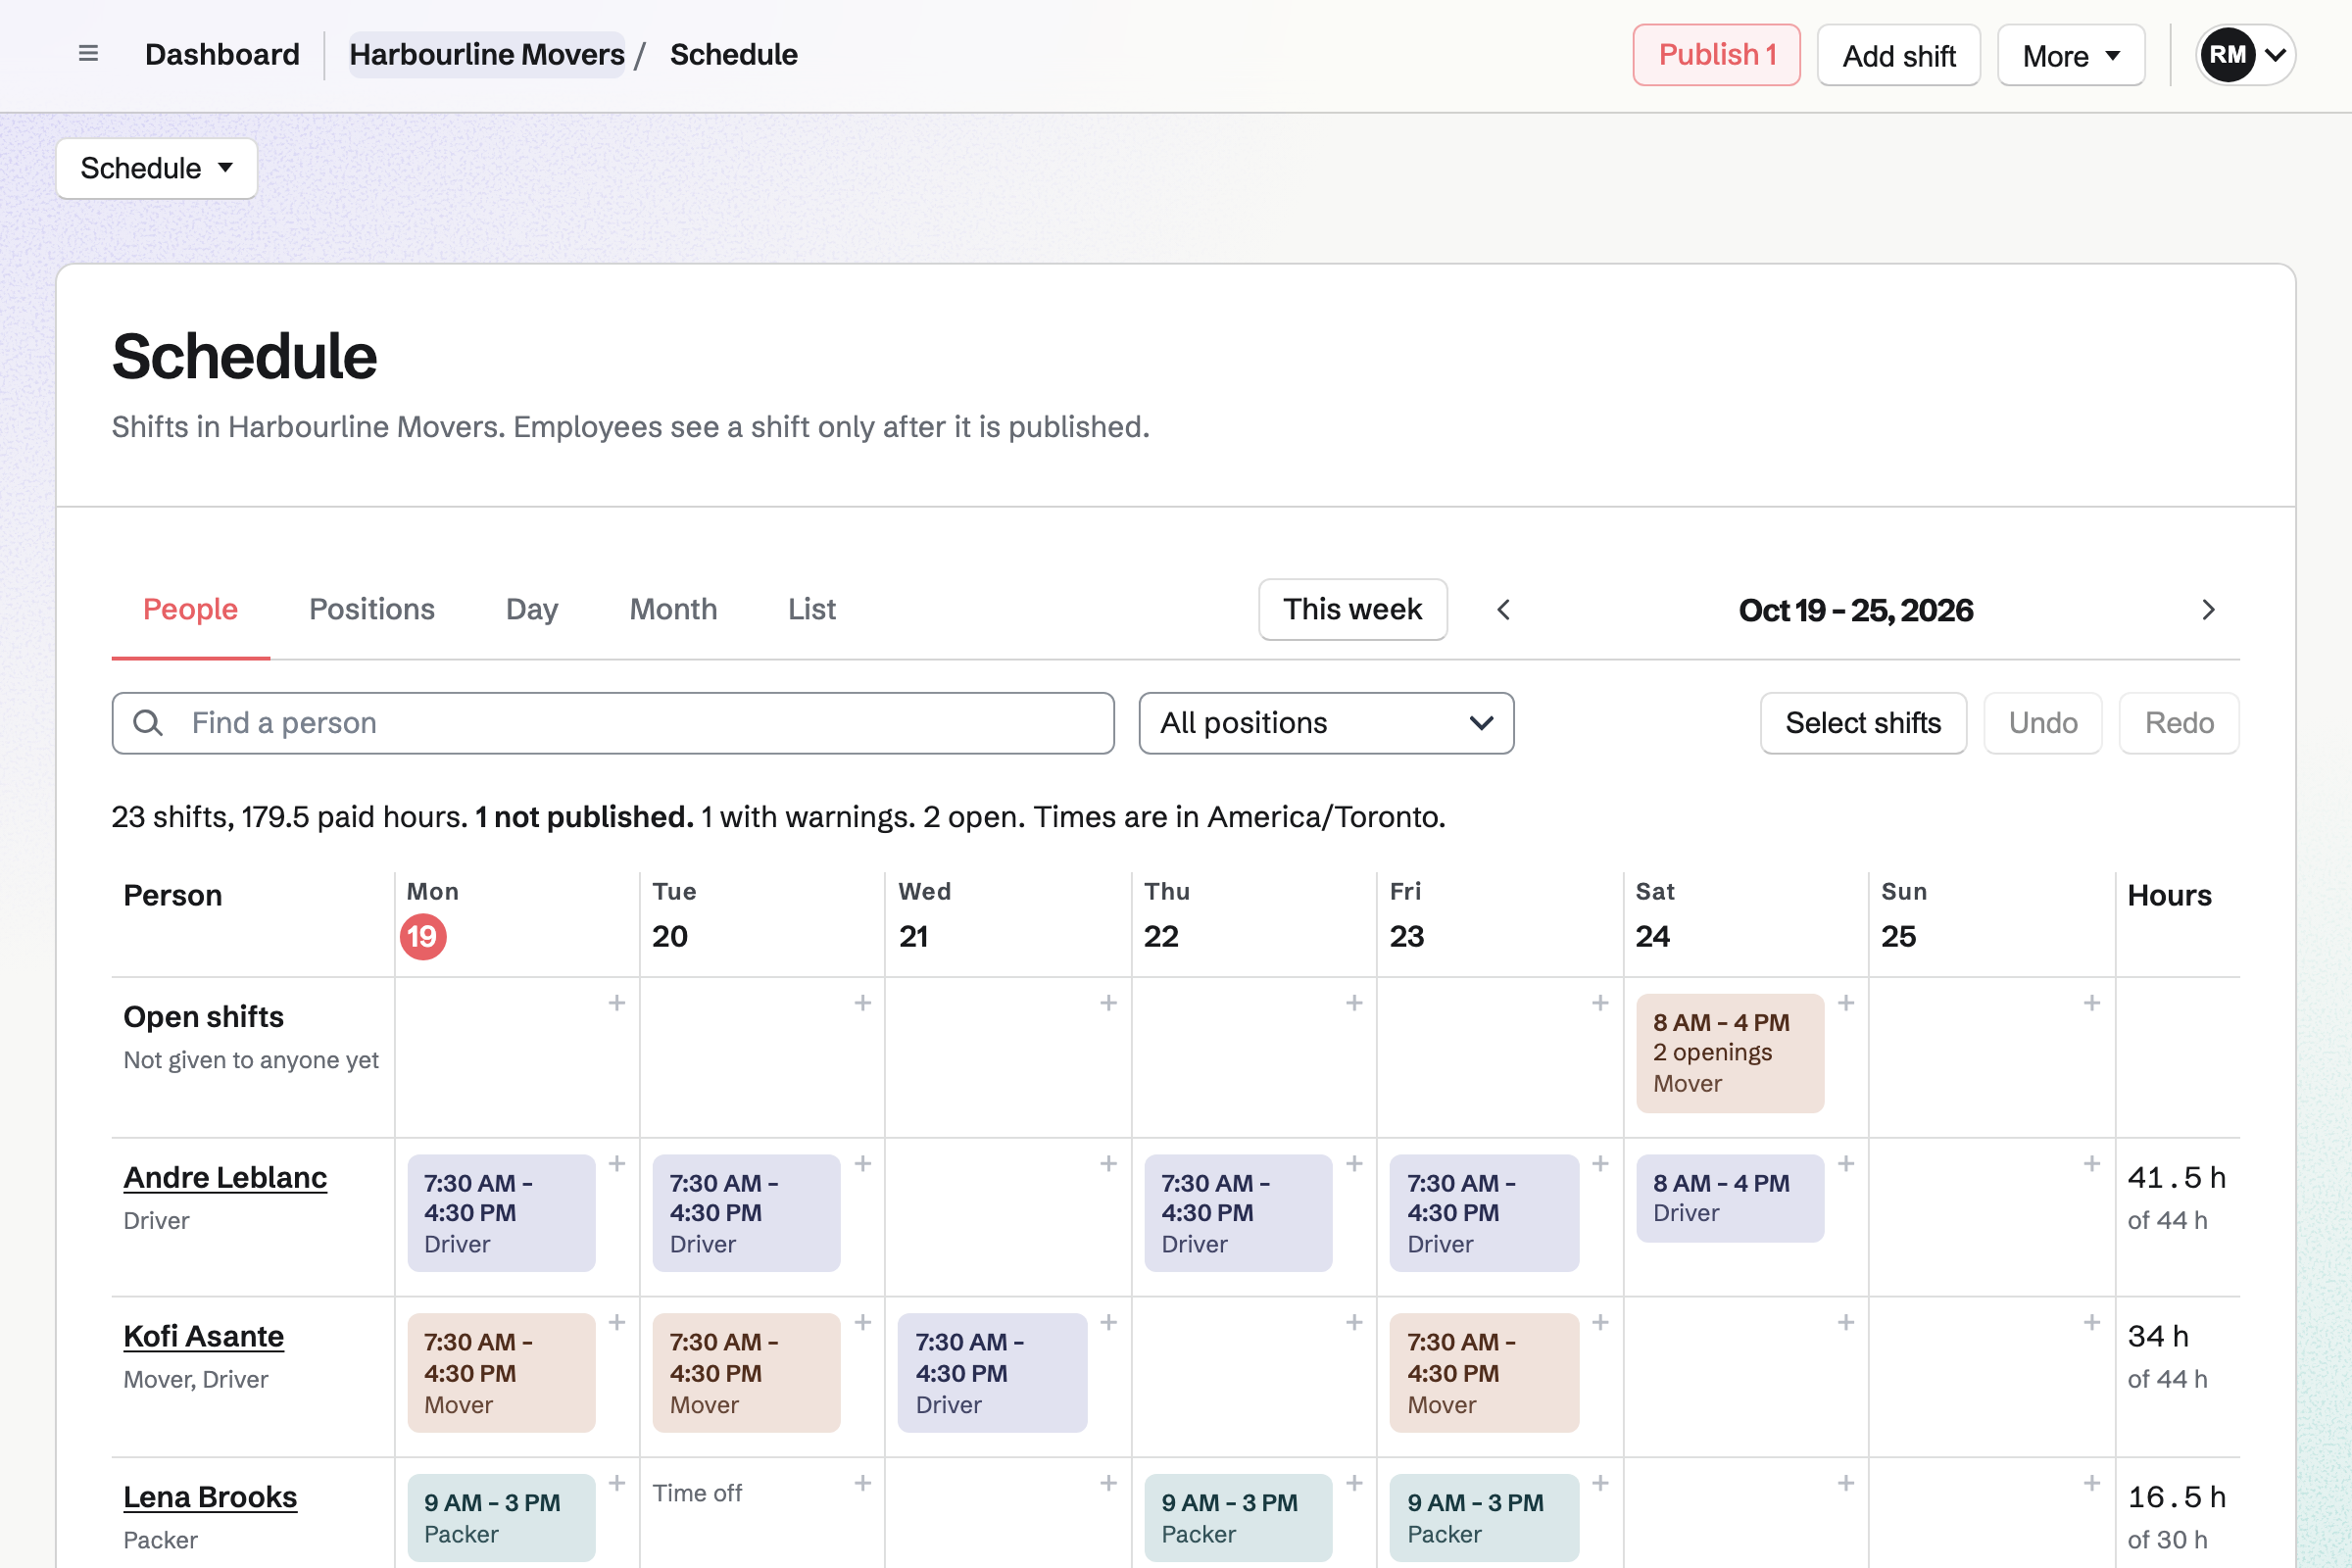Add open shift on Tuesday 20

tap(862, 1002)
